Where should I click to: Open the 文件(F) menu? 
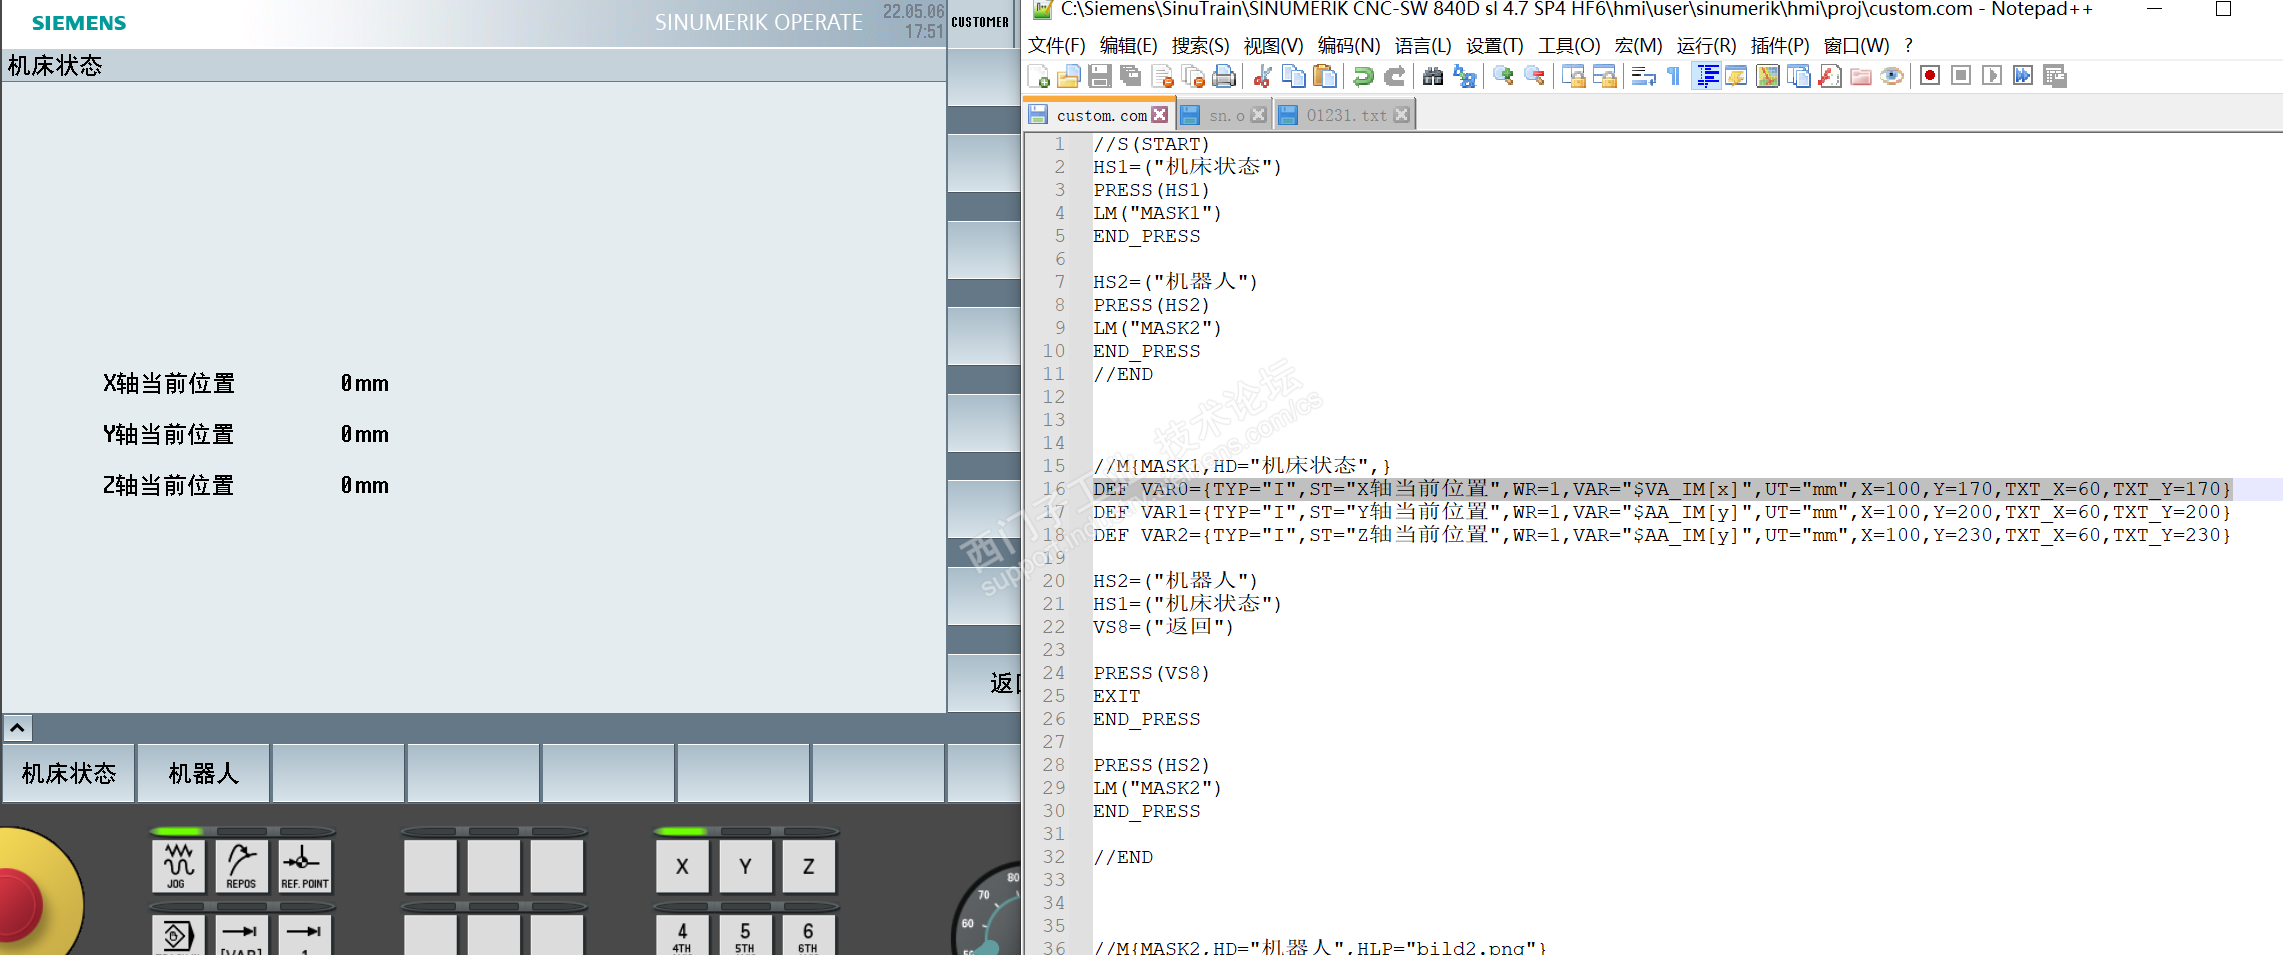(1056, 46)
